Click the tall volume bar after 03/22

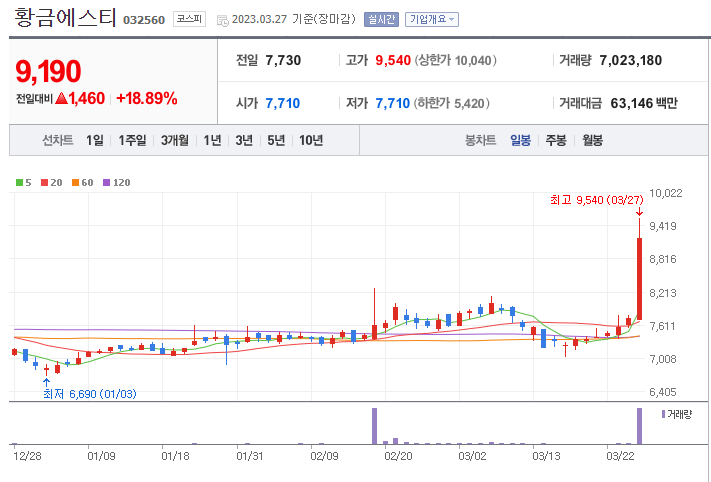pos(639,426)
